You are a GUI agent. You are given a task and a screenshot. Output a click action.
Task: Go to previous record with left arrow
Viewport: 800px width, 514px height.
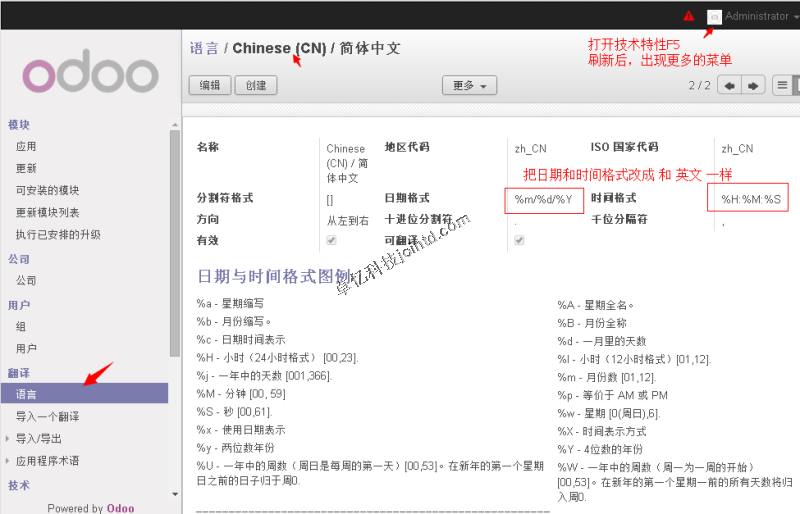[729, 86]
